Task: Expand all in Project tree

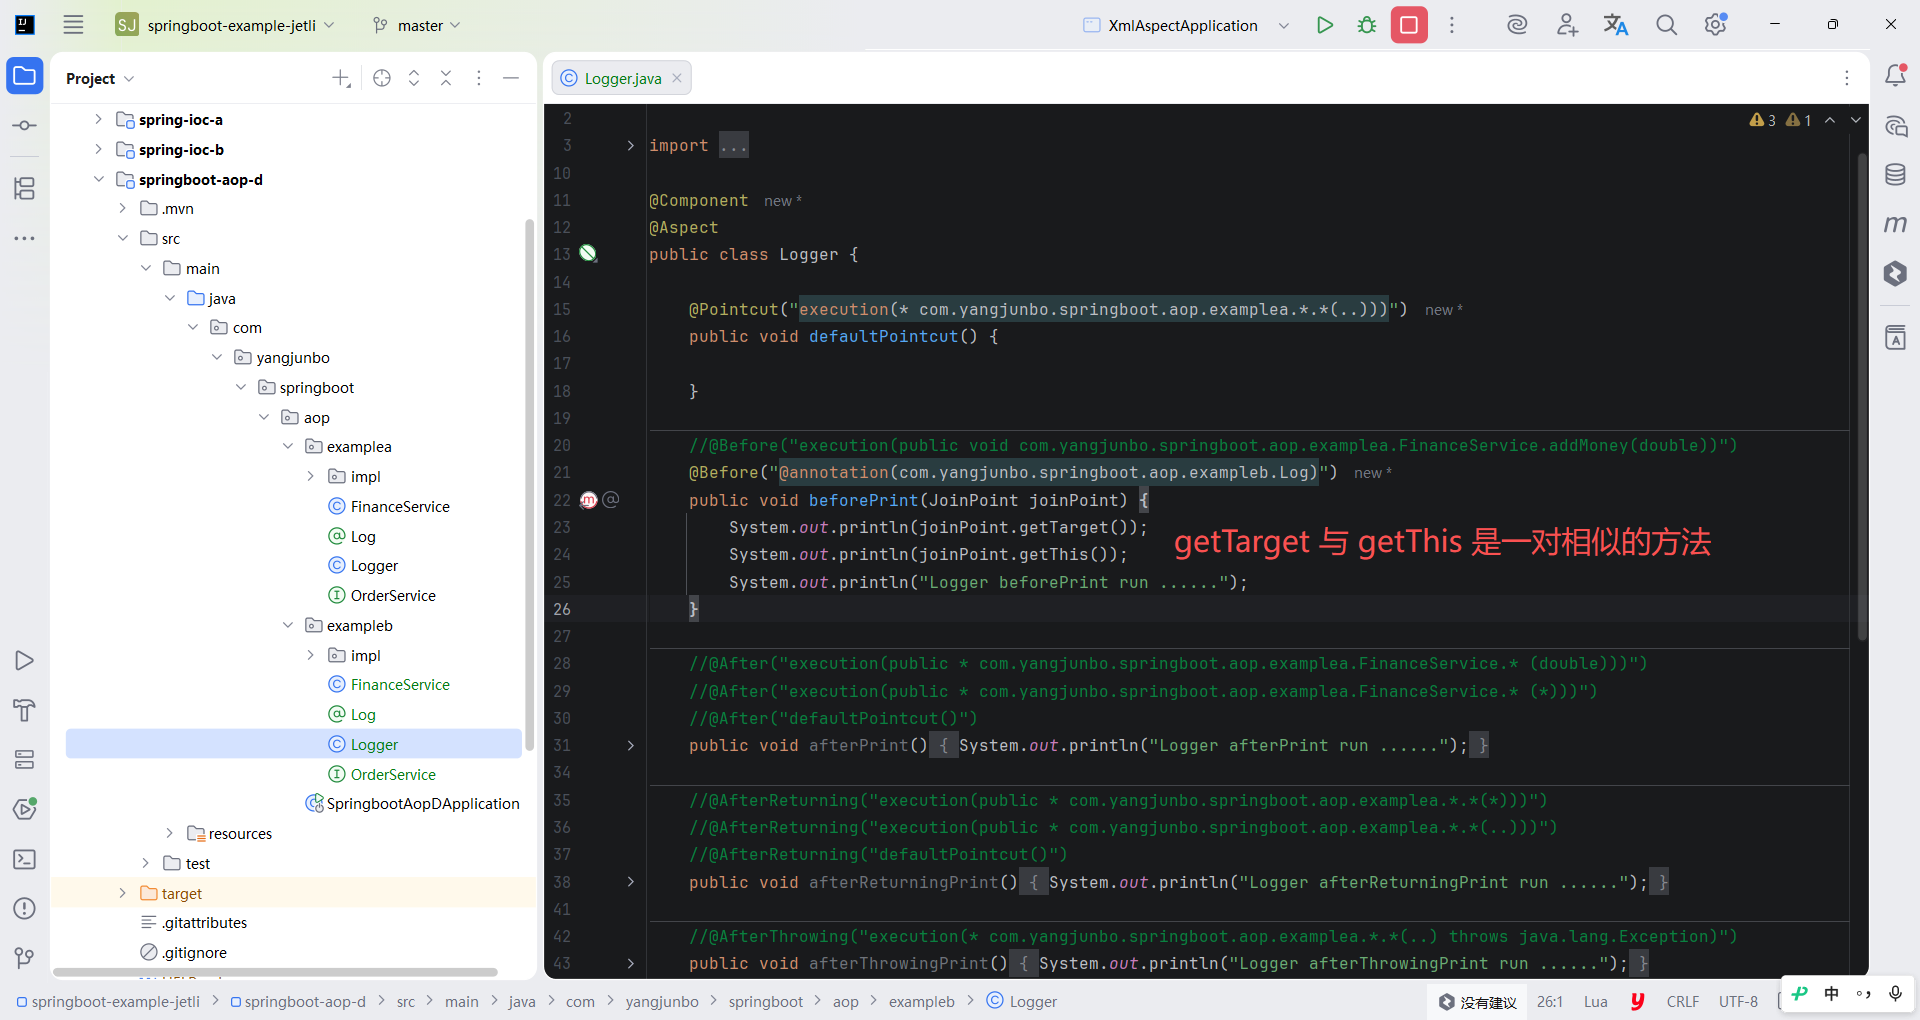Action: pos(414,78)
